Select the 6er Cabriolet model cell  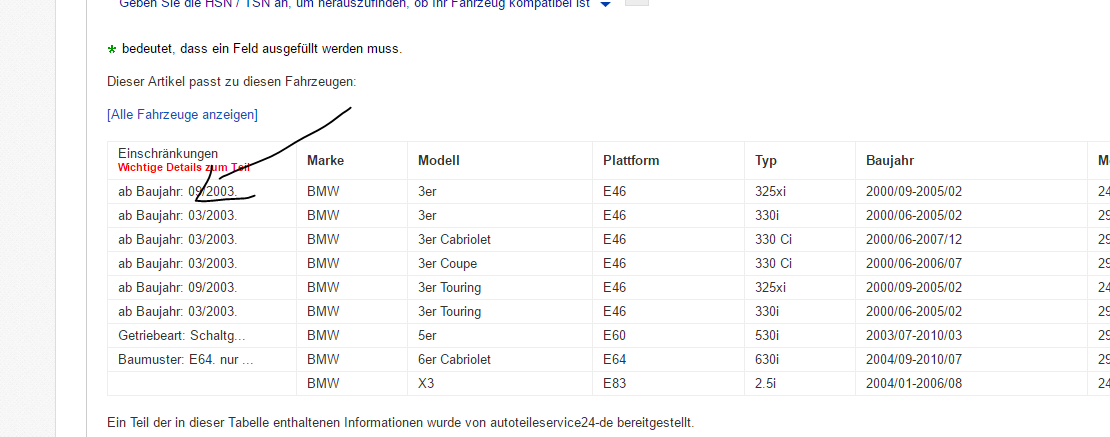454,360
